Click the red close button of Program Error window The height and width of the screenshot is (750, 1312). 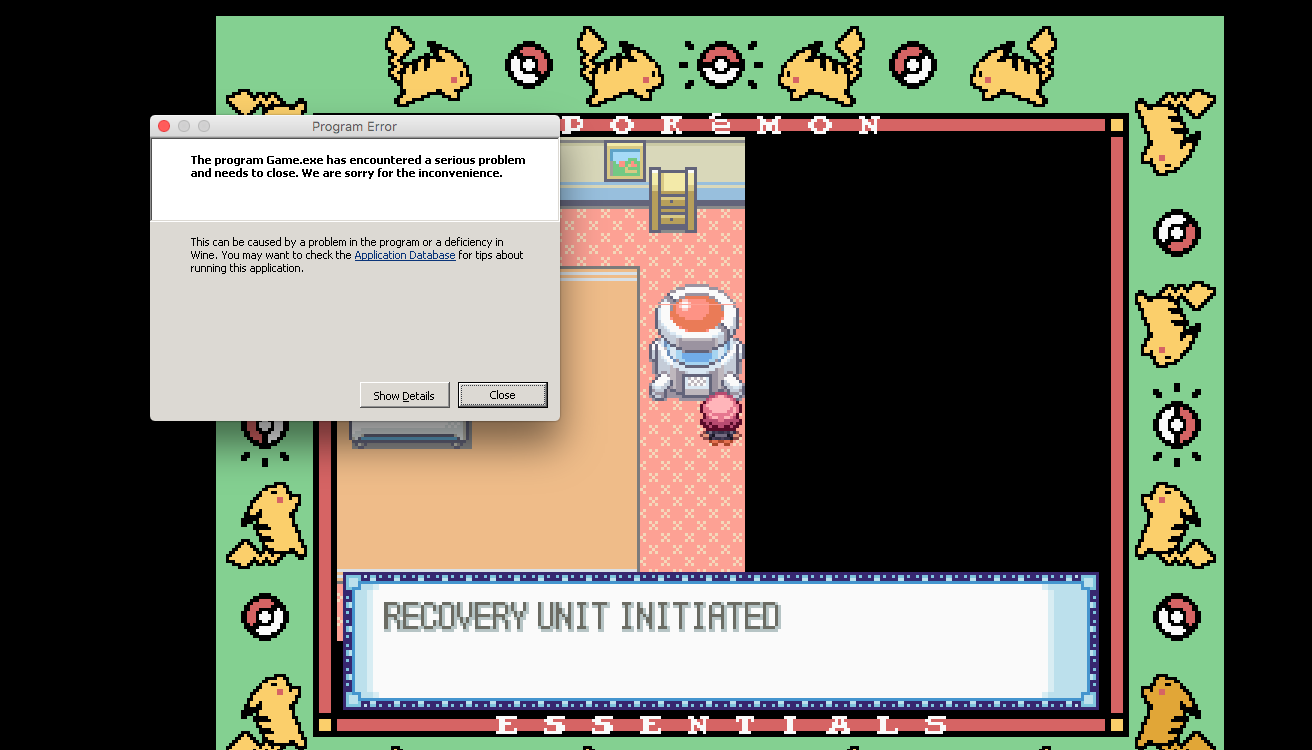point(164,126)
